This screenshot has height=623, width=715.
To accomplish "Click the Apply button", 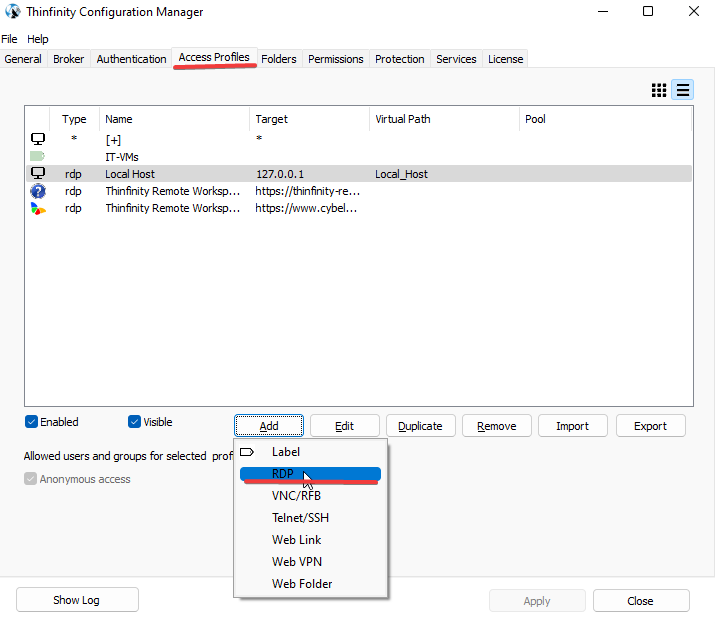I will click(x=537, y=601).
